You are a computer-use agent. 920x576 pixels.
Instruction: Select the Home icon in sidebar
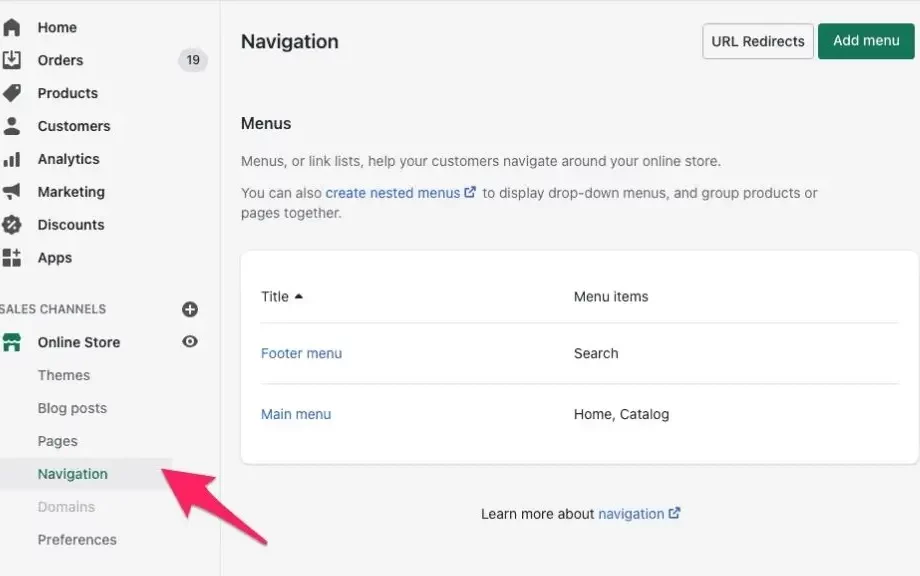(13, 27)
